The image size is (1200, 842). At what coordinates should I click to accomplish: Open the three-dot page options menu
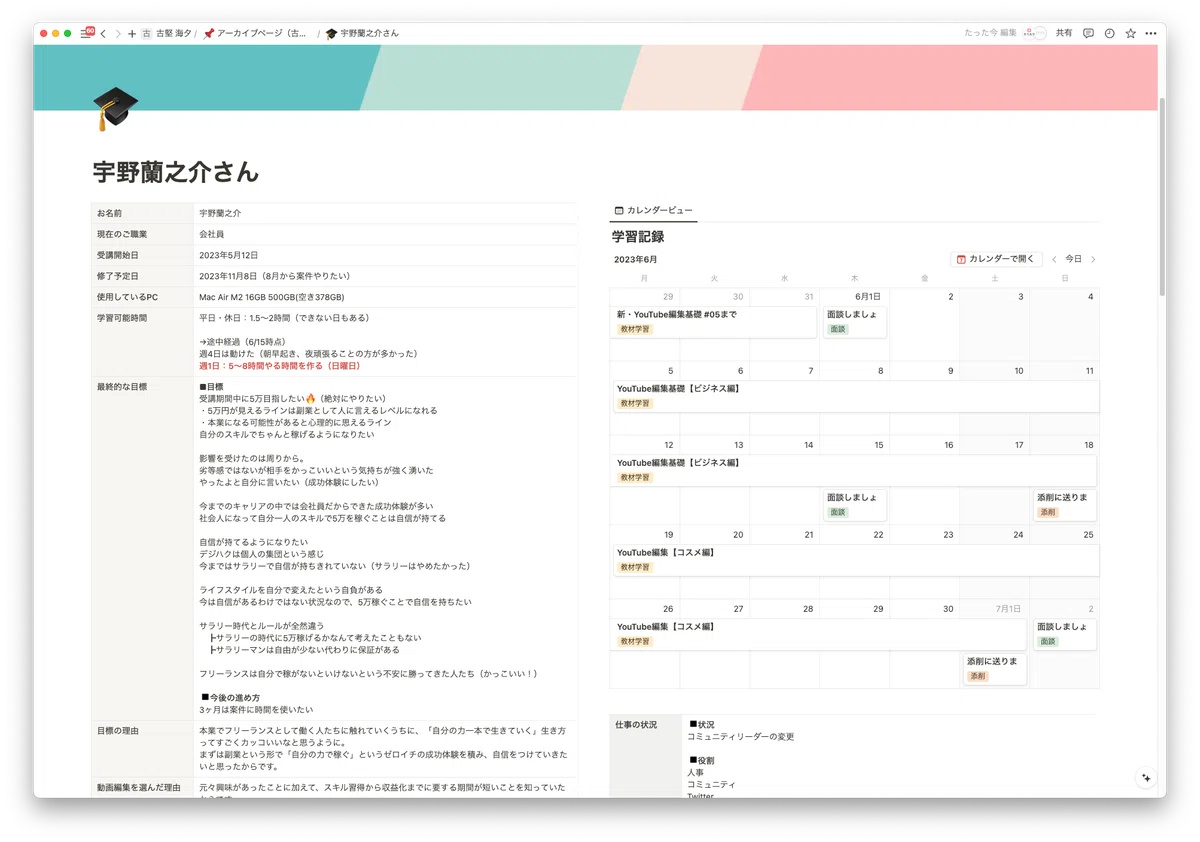(x=1150, y=33)
